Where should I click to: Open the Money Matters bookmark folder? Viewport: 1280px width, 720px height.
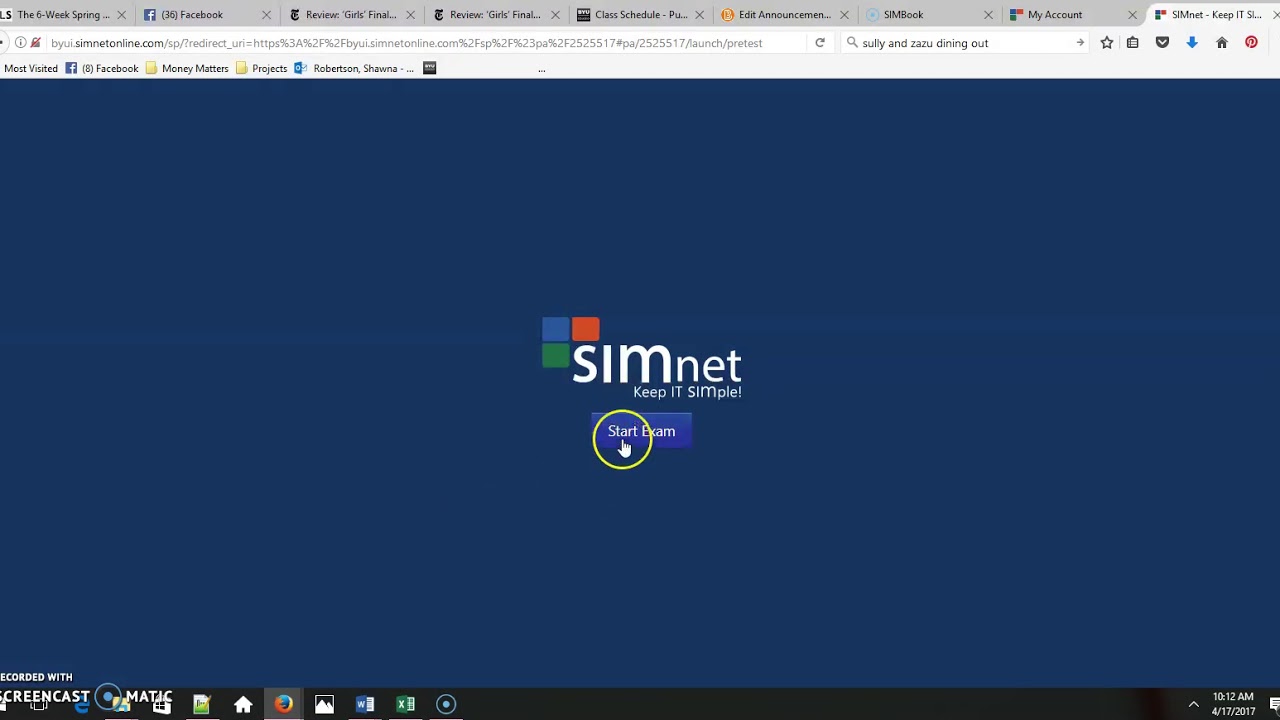tap(187, 68)
